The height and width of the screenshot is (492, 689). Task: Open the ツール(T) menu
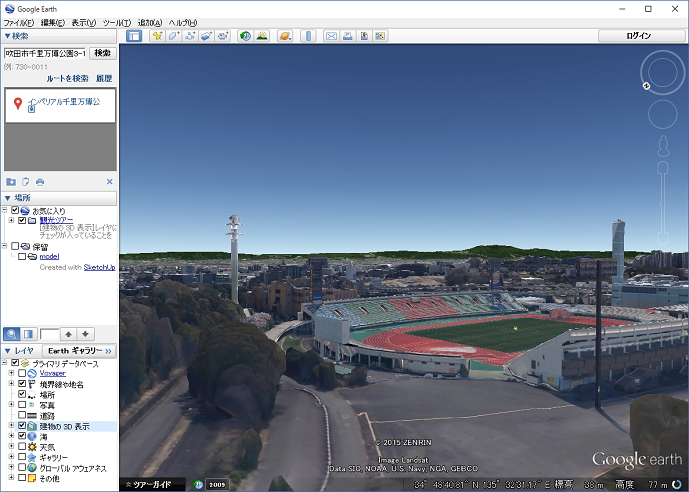click(116, 22)
